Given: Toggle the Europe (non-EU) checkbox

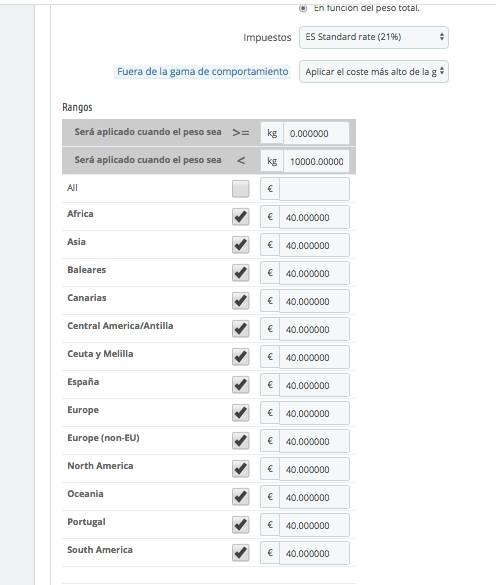Looking at the screenshot, I should click(x=240, y=441).
